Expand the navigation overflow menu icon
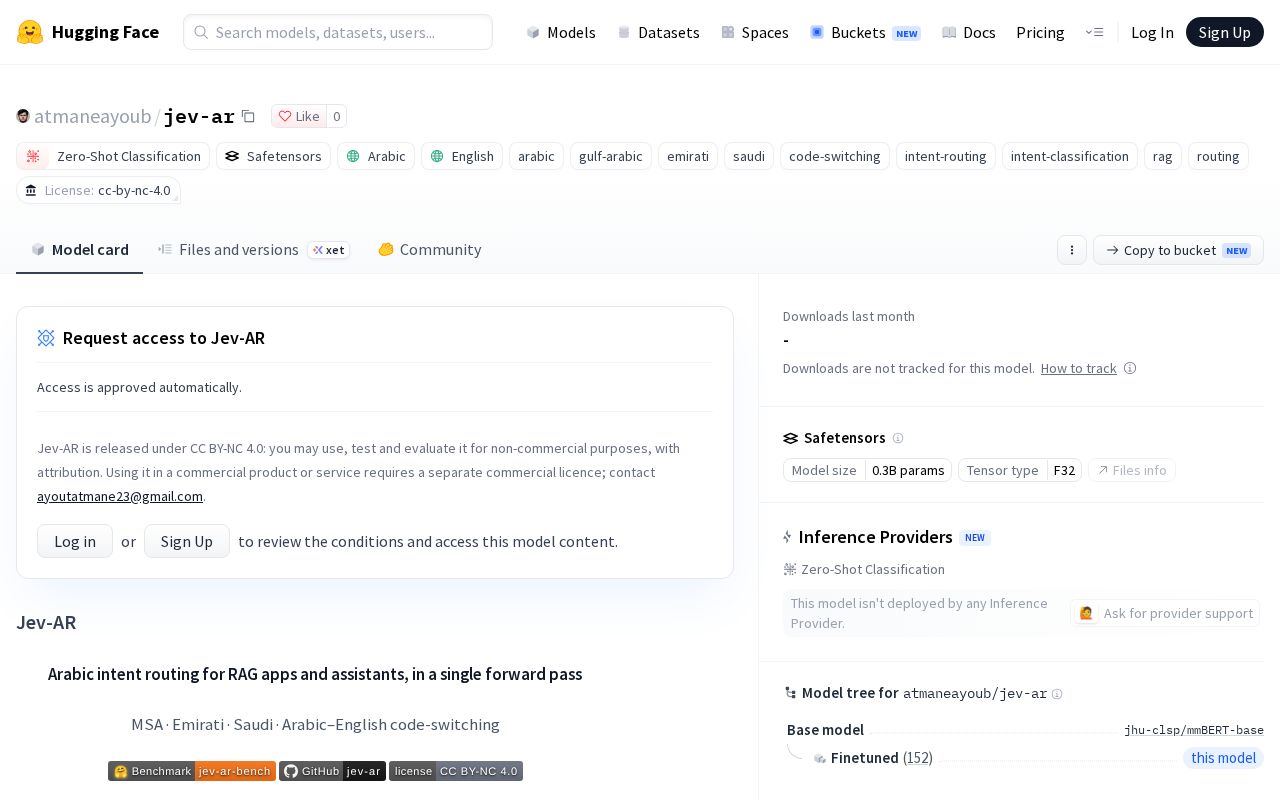 pyautogui.click(x=1094, y=32)
